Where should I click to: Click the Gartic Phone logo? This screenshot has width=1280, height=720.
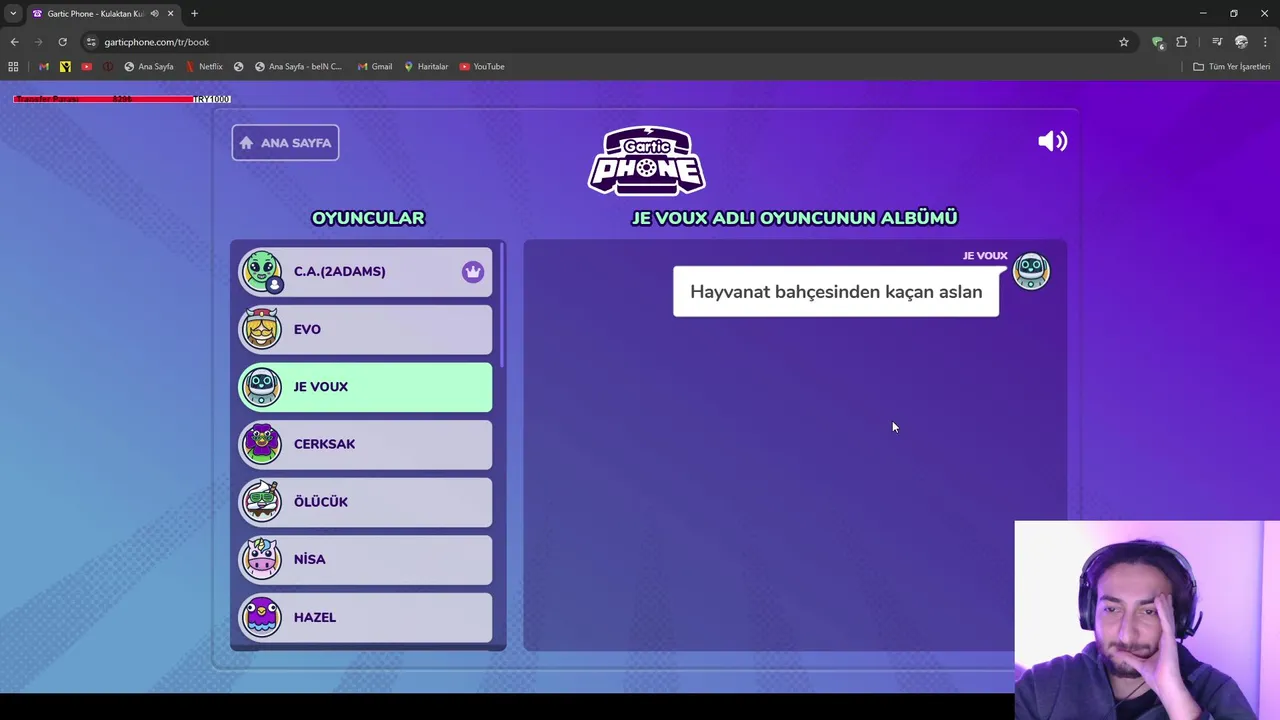pyautogui.click(x=647, y=160)
